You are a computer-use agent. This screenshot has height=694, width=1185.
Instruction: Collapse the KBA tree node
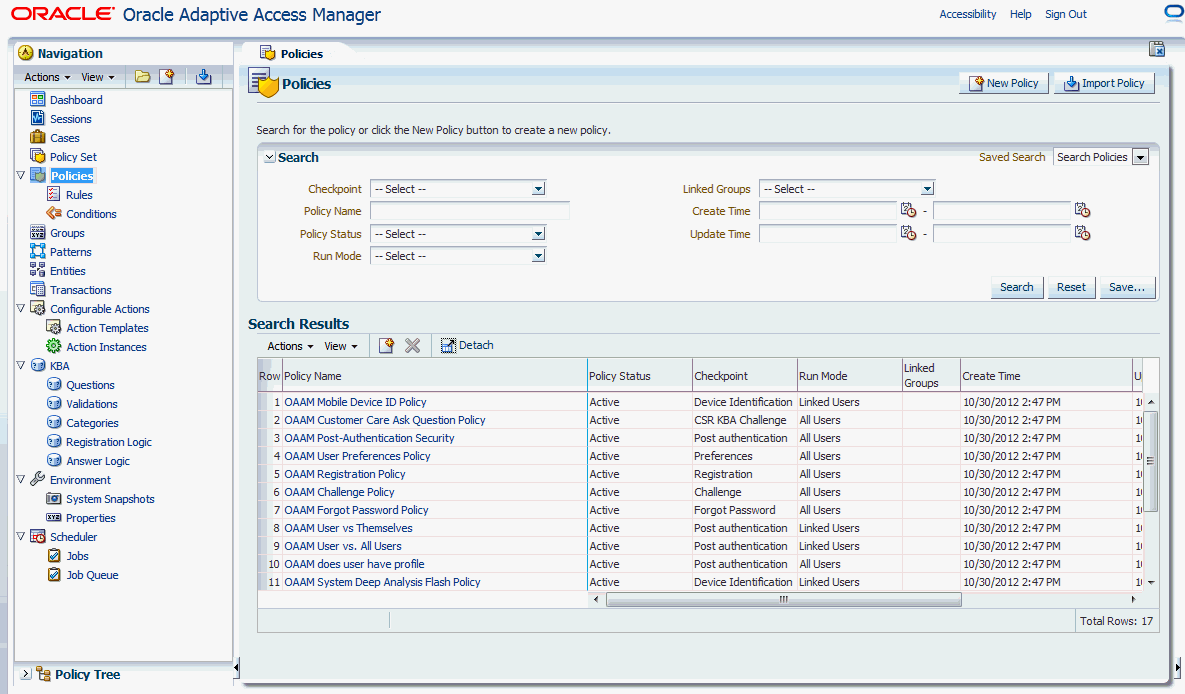point(21,365)
